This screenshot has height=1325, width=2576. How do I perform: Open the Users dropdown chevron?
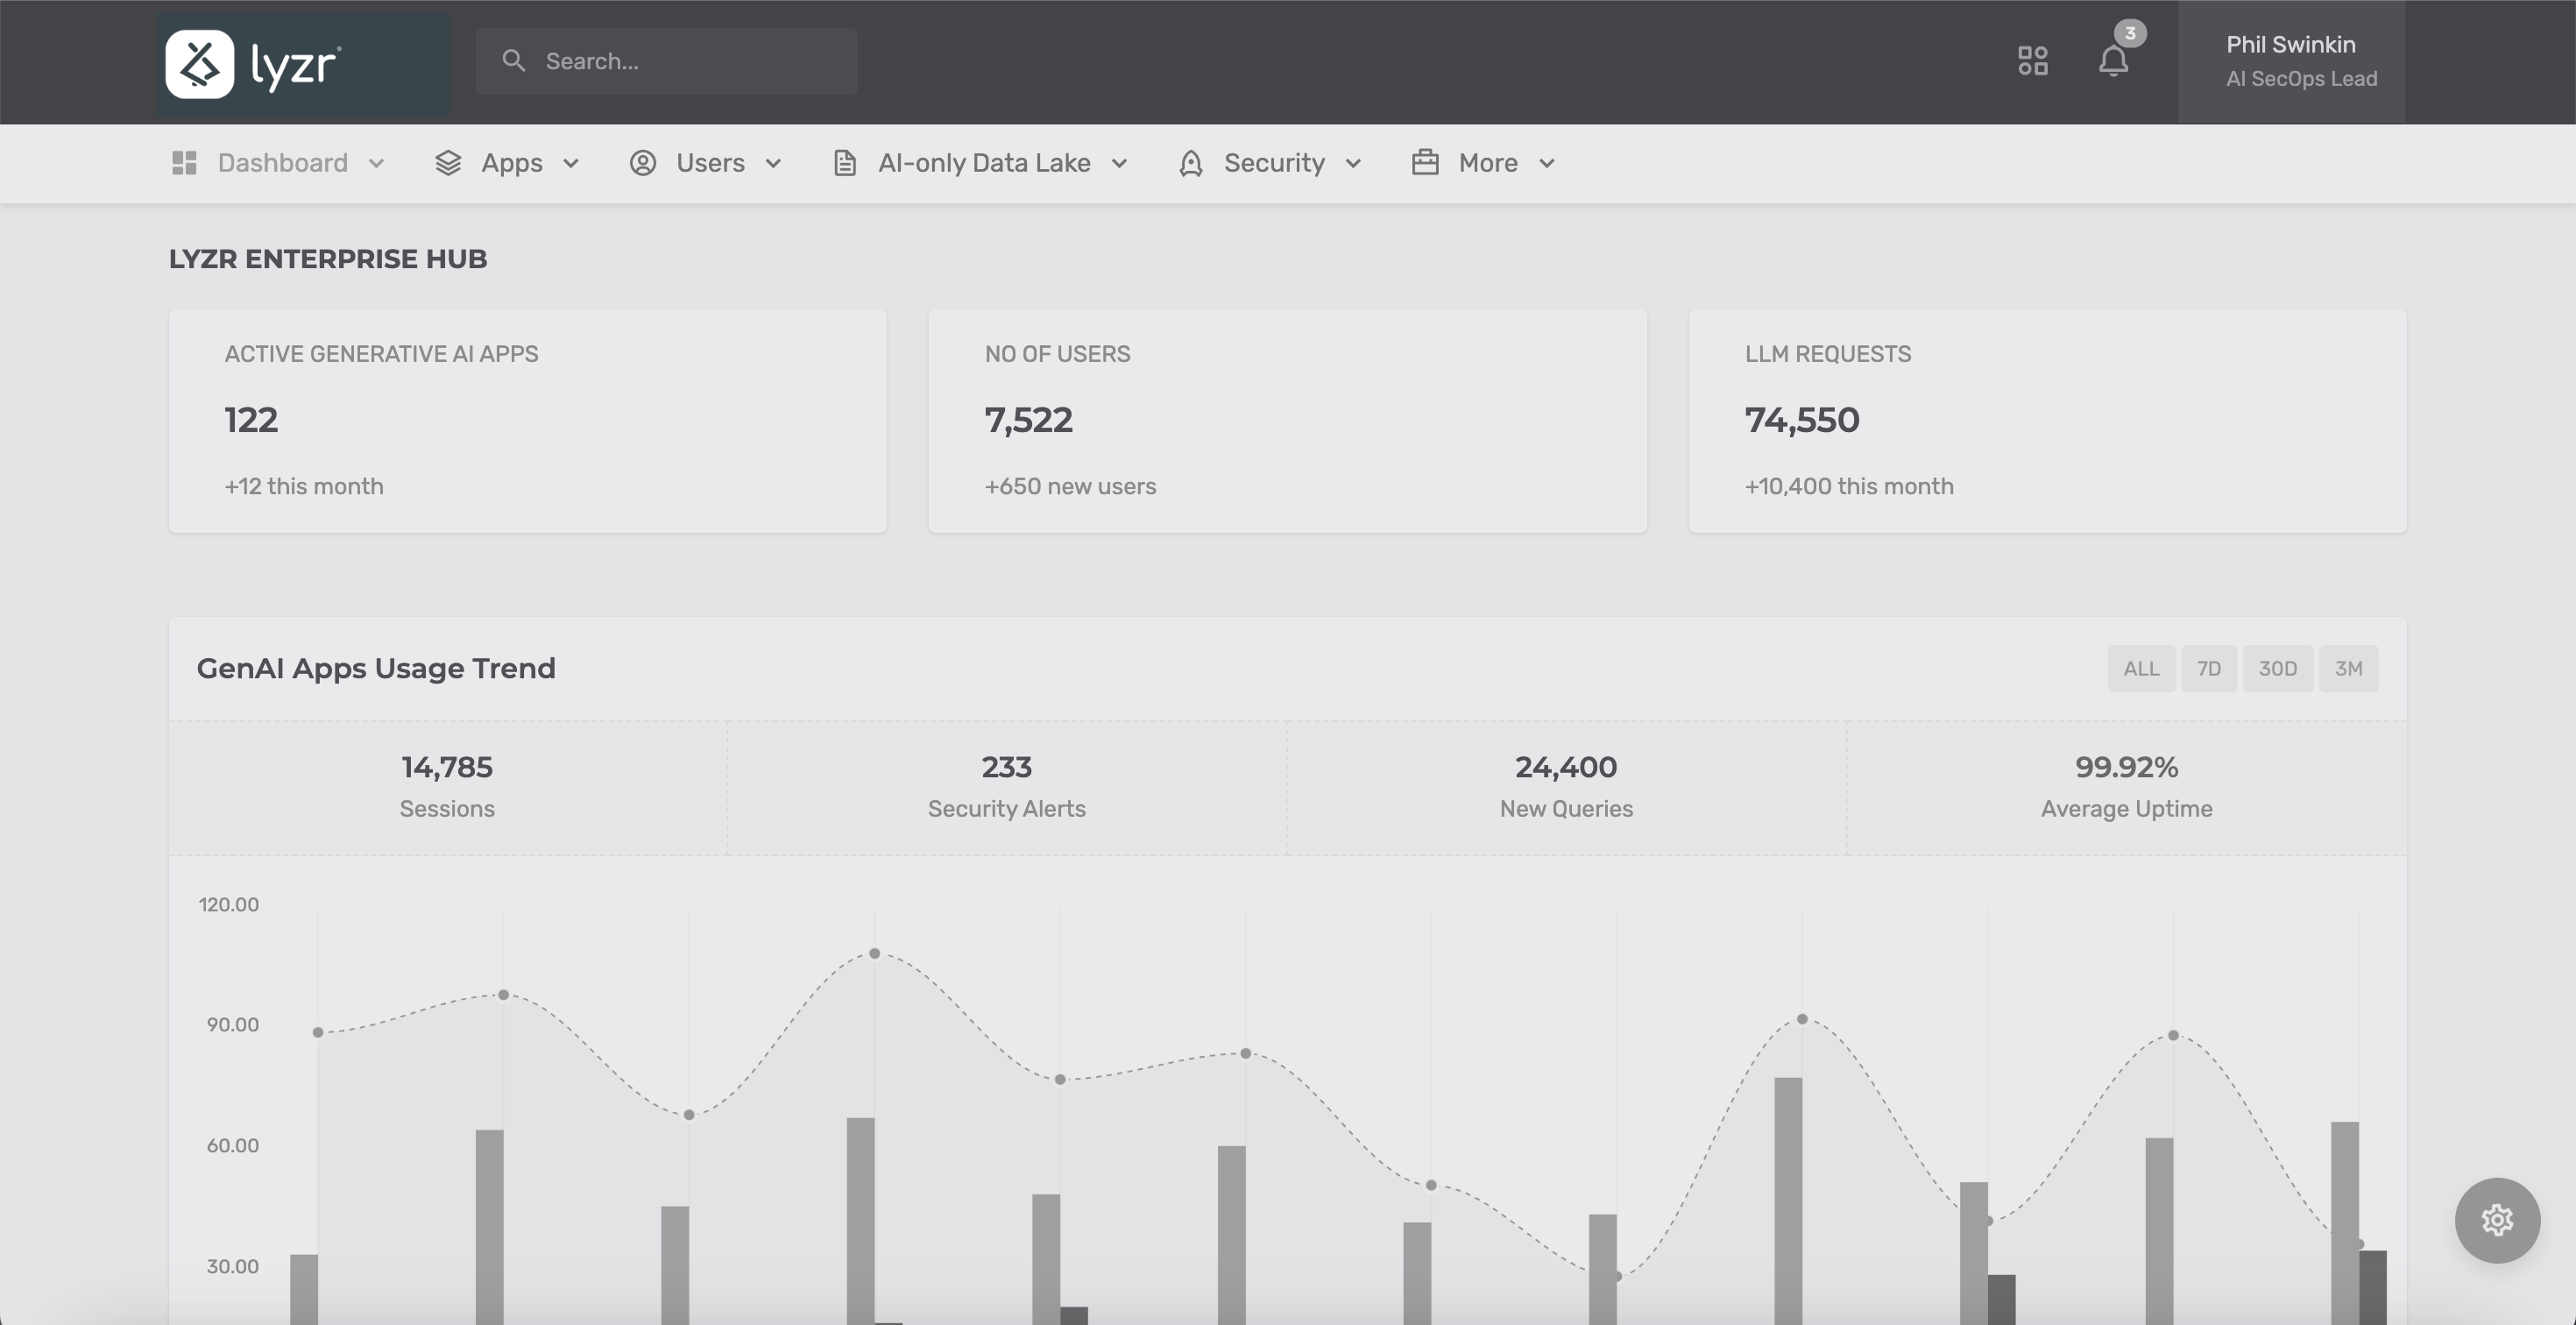772,162
